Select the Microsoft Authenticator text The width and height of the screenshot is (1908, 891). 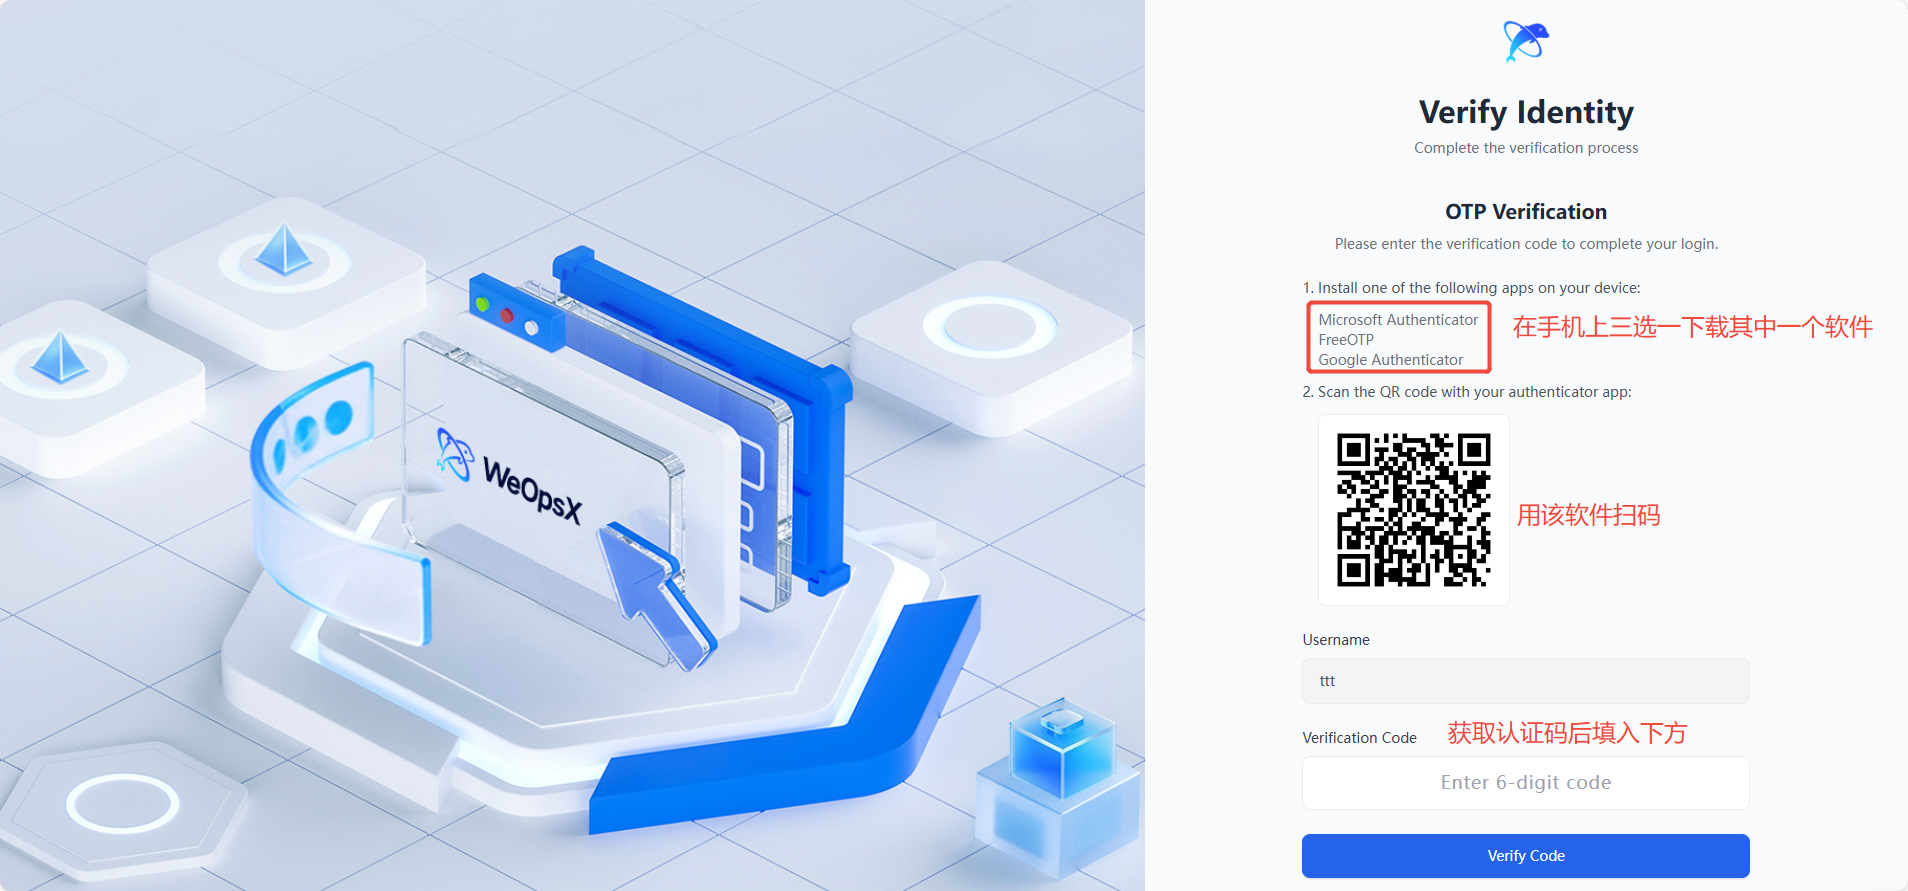[1398, 320]
